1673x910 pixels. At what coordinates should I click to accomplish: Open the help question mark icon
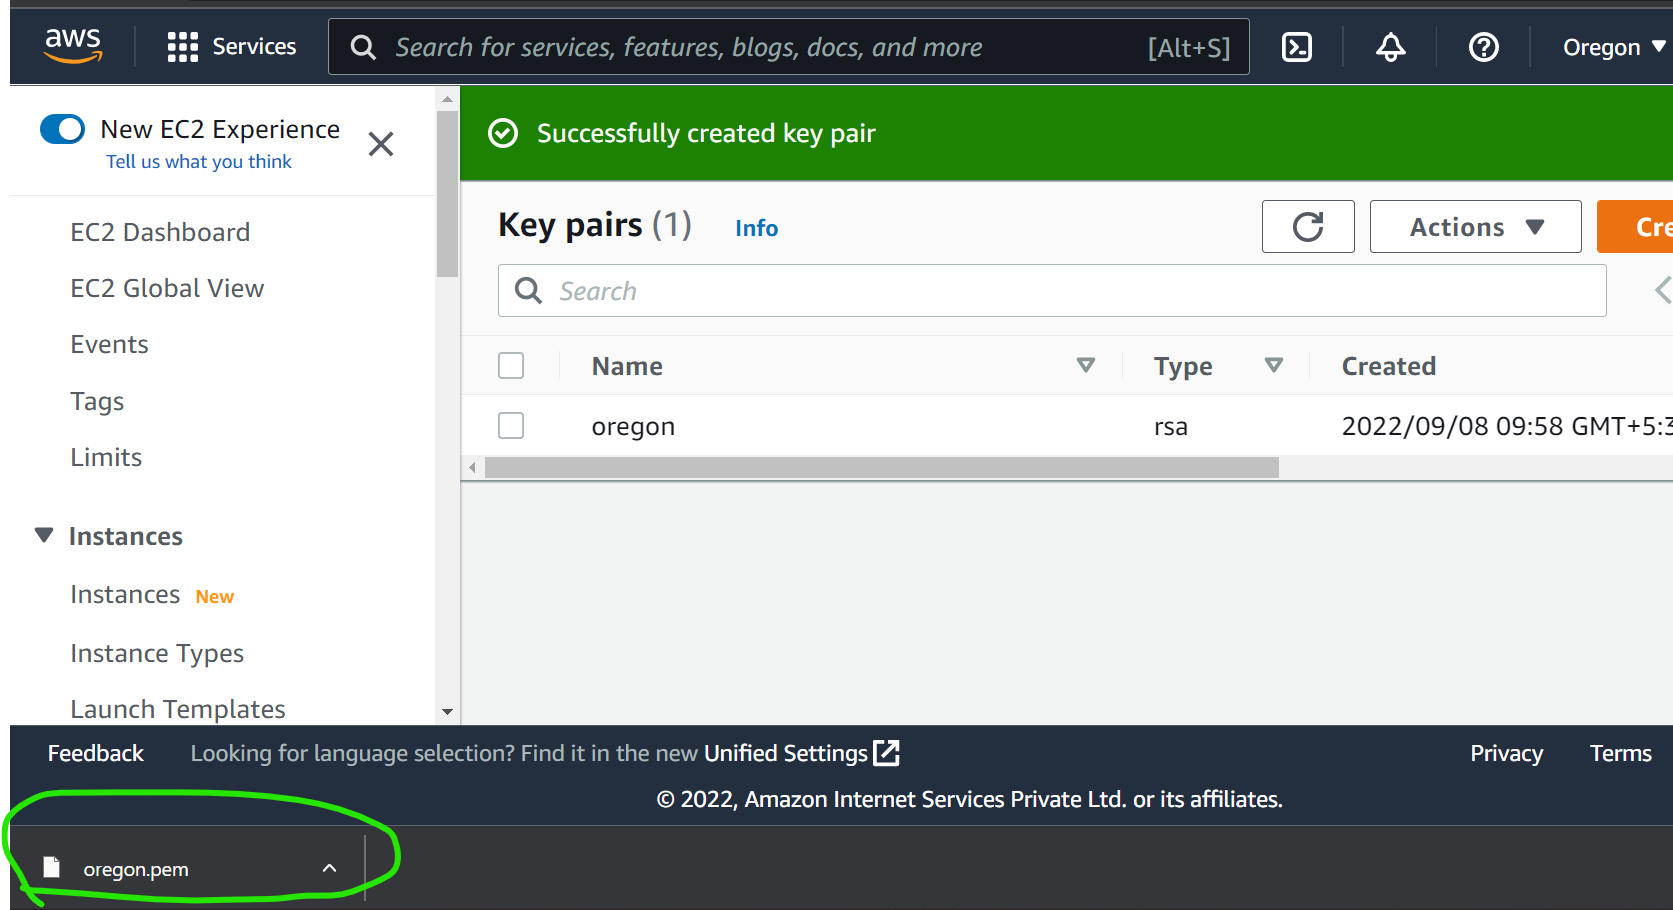click(1483, 47)
